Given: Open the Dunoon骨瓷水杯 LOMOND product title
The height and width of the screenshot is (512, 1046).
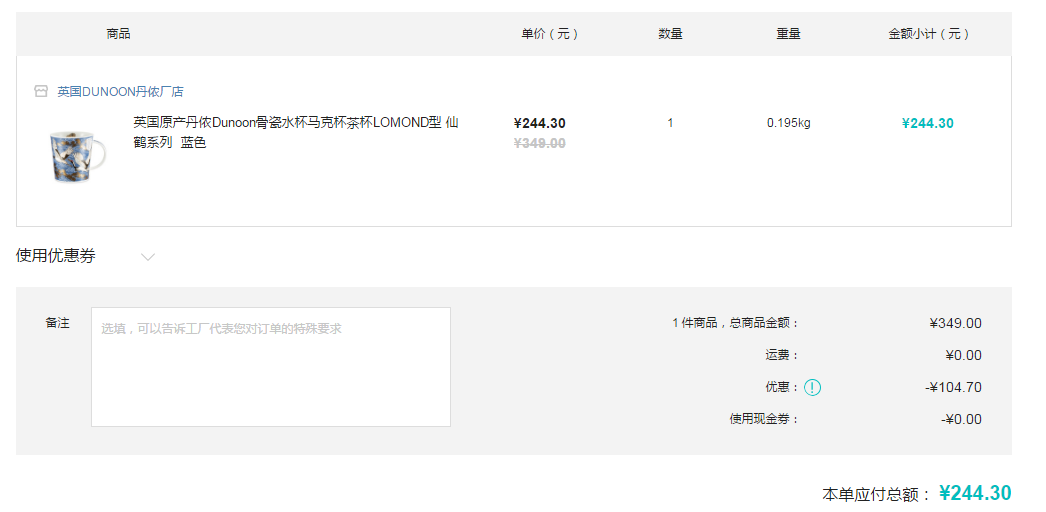Looking at the screenshot, I should (x=296, y=133).
